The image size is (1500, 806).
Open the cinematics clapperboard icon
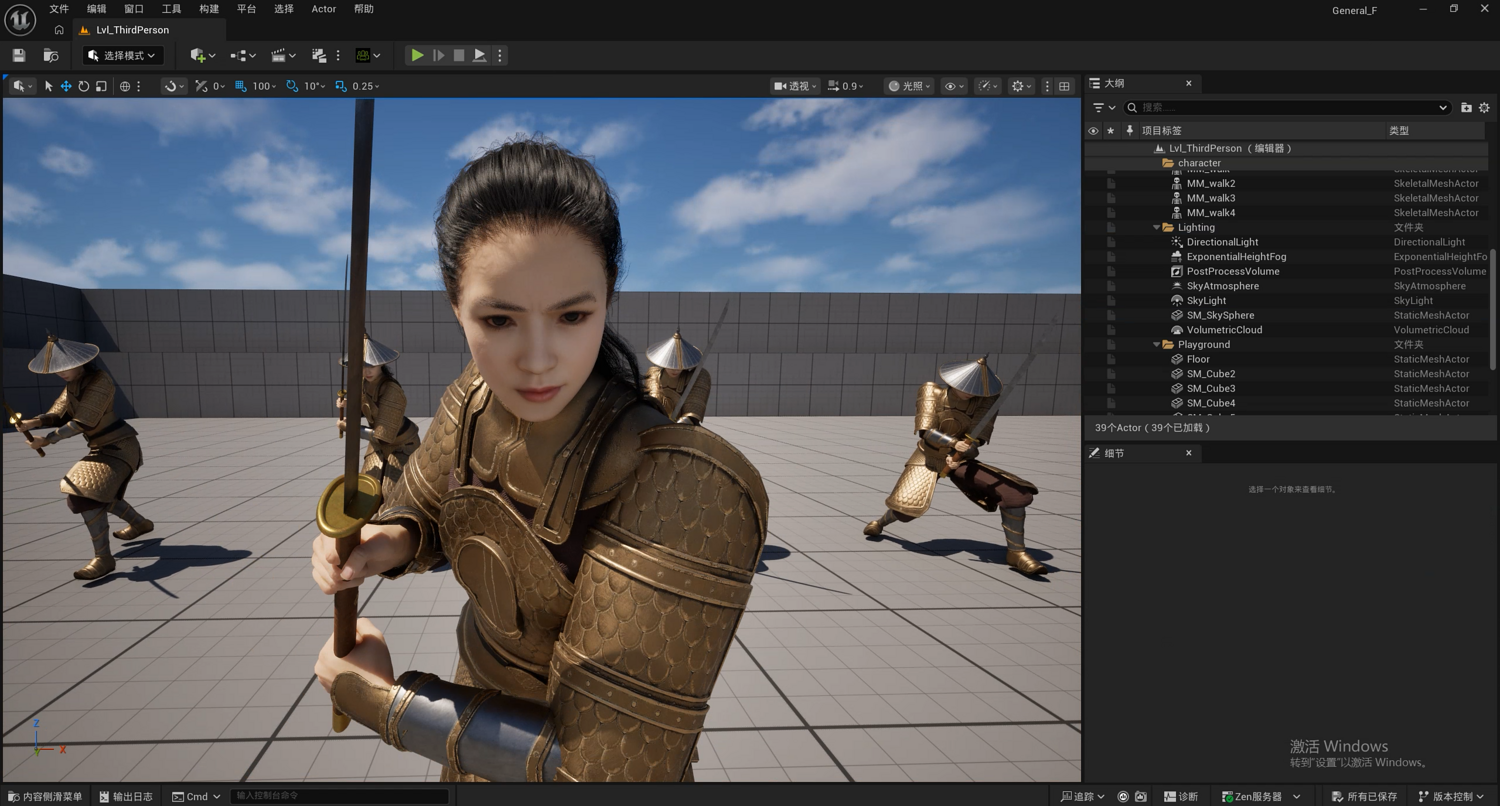click(279, 56)
